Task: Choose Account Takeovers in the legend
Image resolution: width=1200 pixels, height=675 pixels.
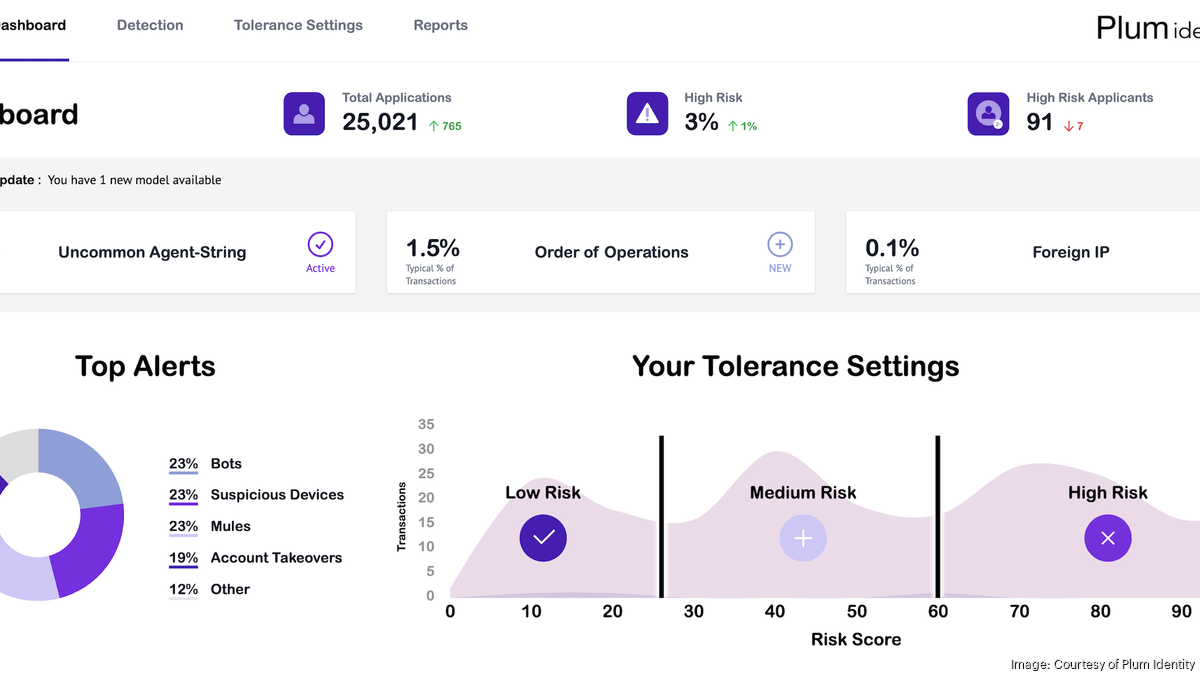Action: click(x=275, y=558)
